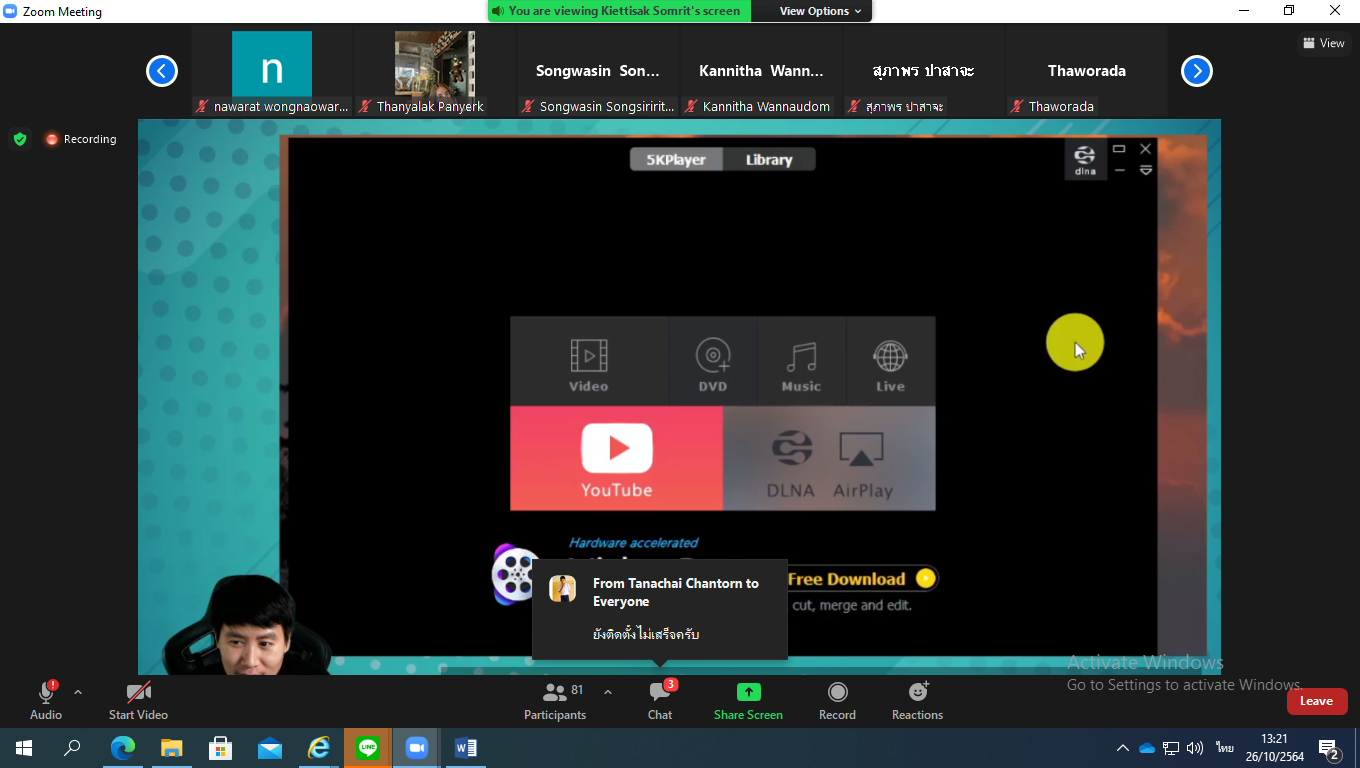Open the volume control in the system tray

1195,748
